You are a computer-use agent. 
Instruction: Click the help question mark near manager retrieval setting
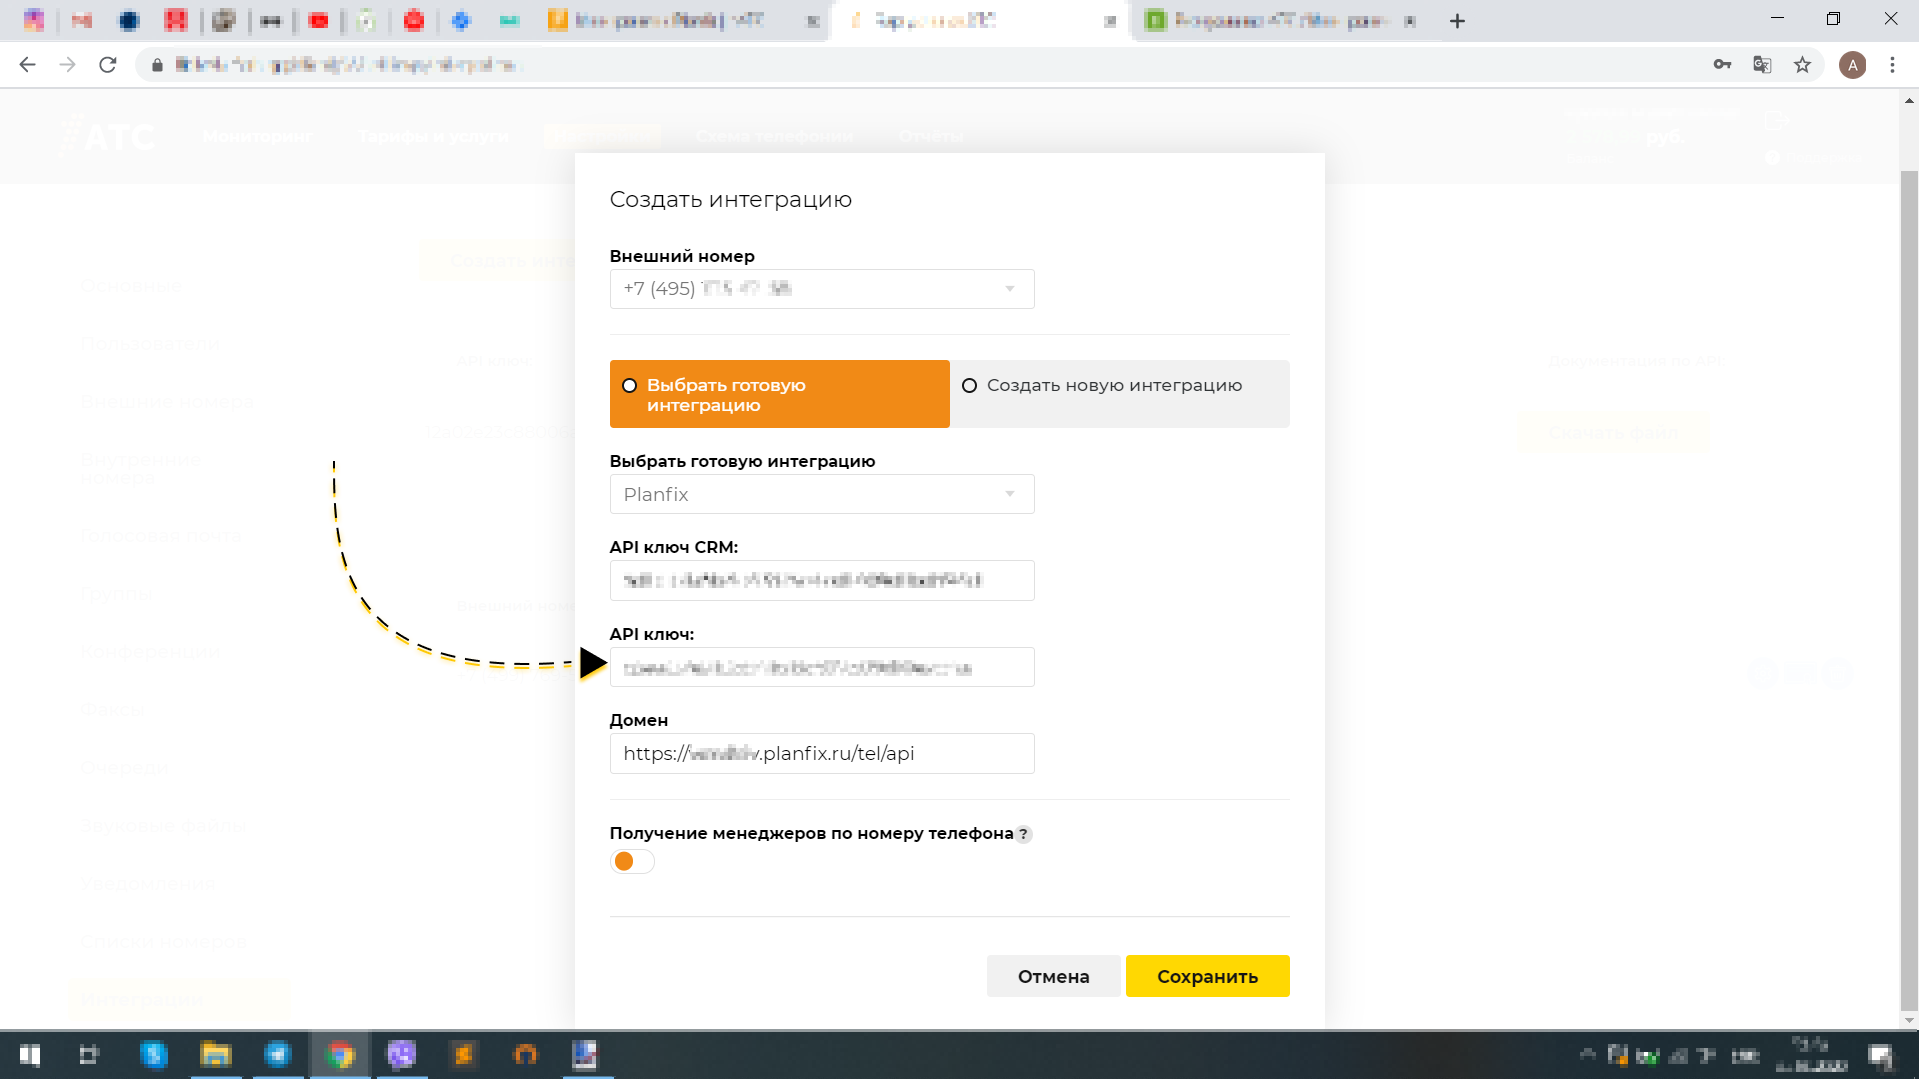pyautogui.click(x=1024, y=833)
